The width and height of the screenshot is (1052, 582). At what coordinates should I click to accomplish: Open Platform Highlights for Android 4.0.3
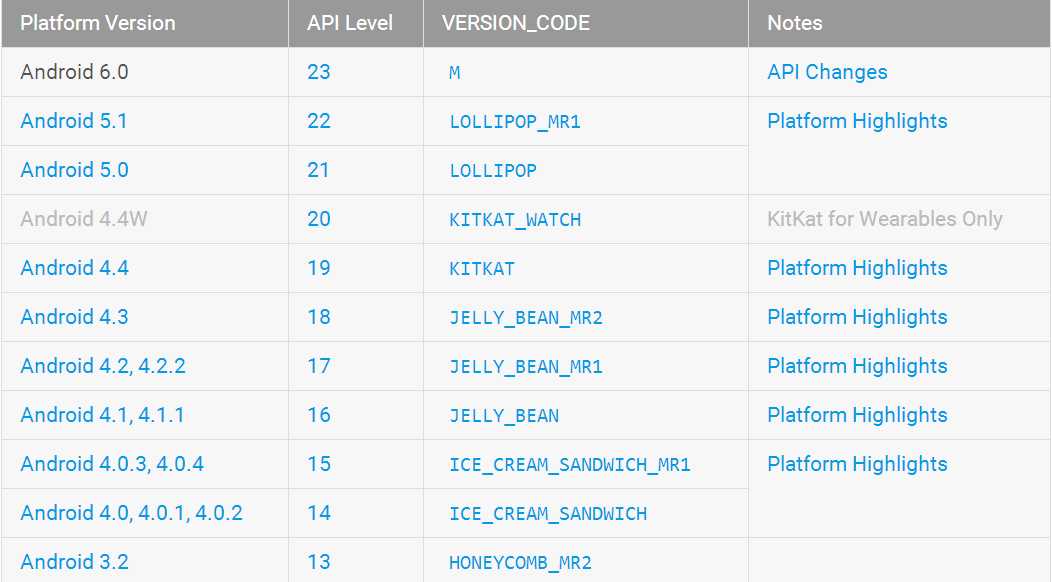(x=857, y=464)
